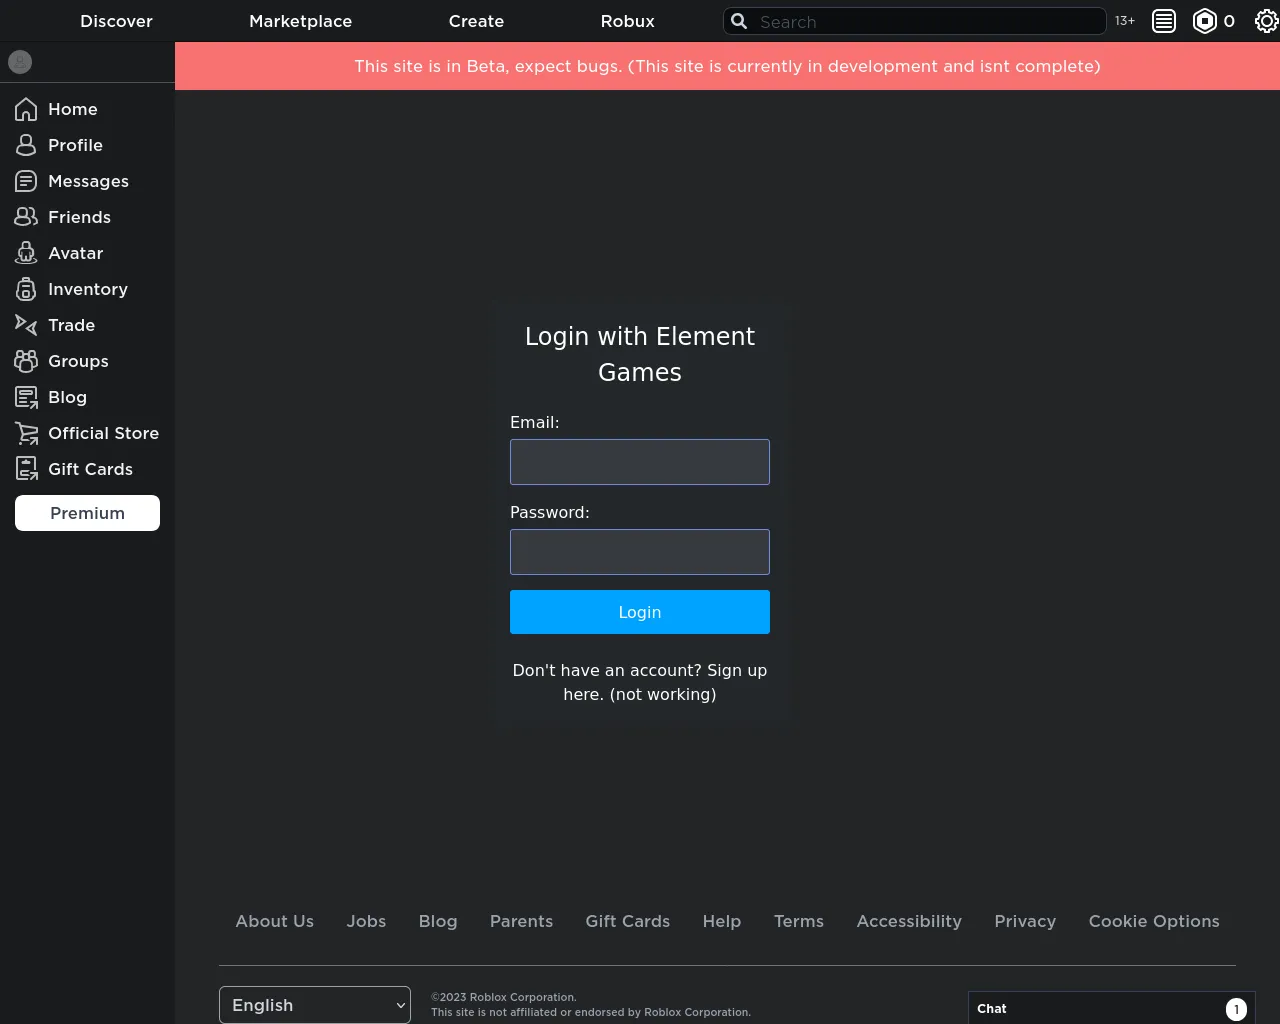The image size is (1280, 1024).
Task: Click the Robux balance value 0
Action: (x=1229, y=21)
